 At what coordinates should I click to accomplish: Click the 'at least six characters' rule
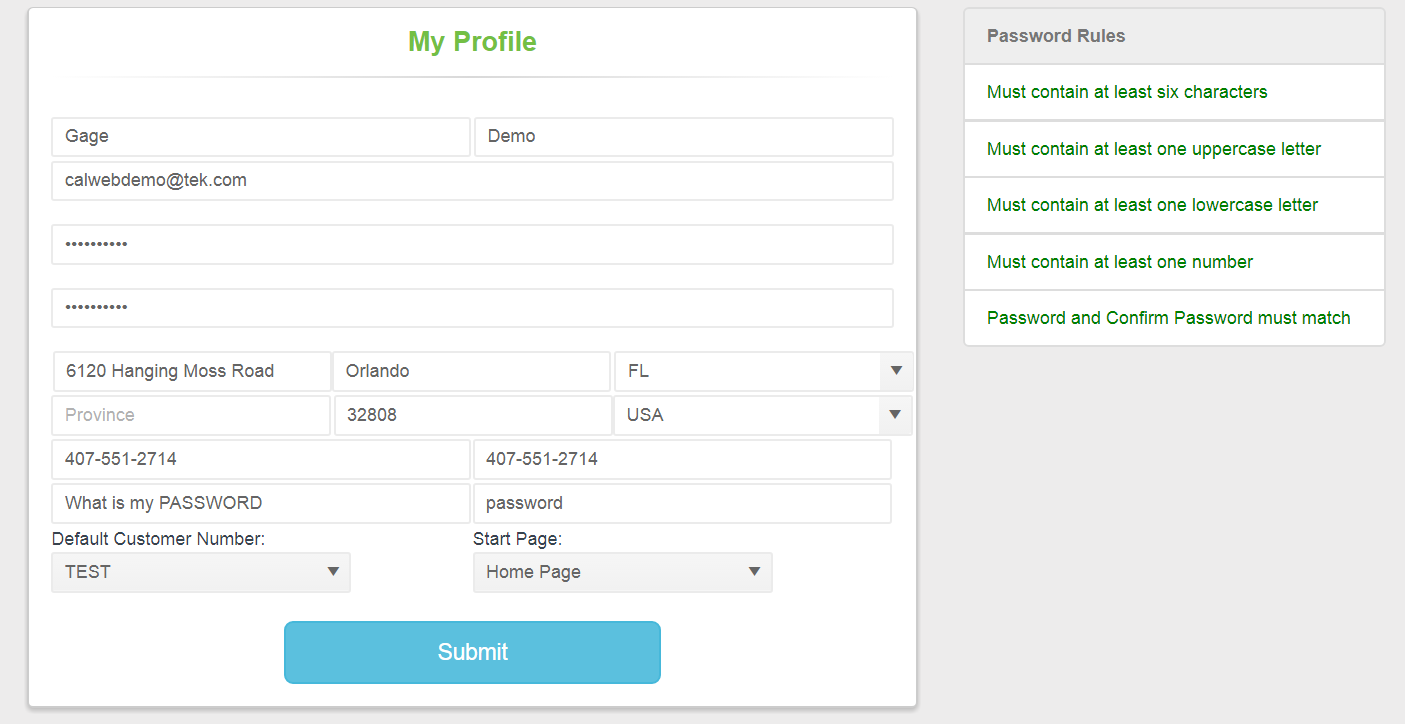point(1127,92)
